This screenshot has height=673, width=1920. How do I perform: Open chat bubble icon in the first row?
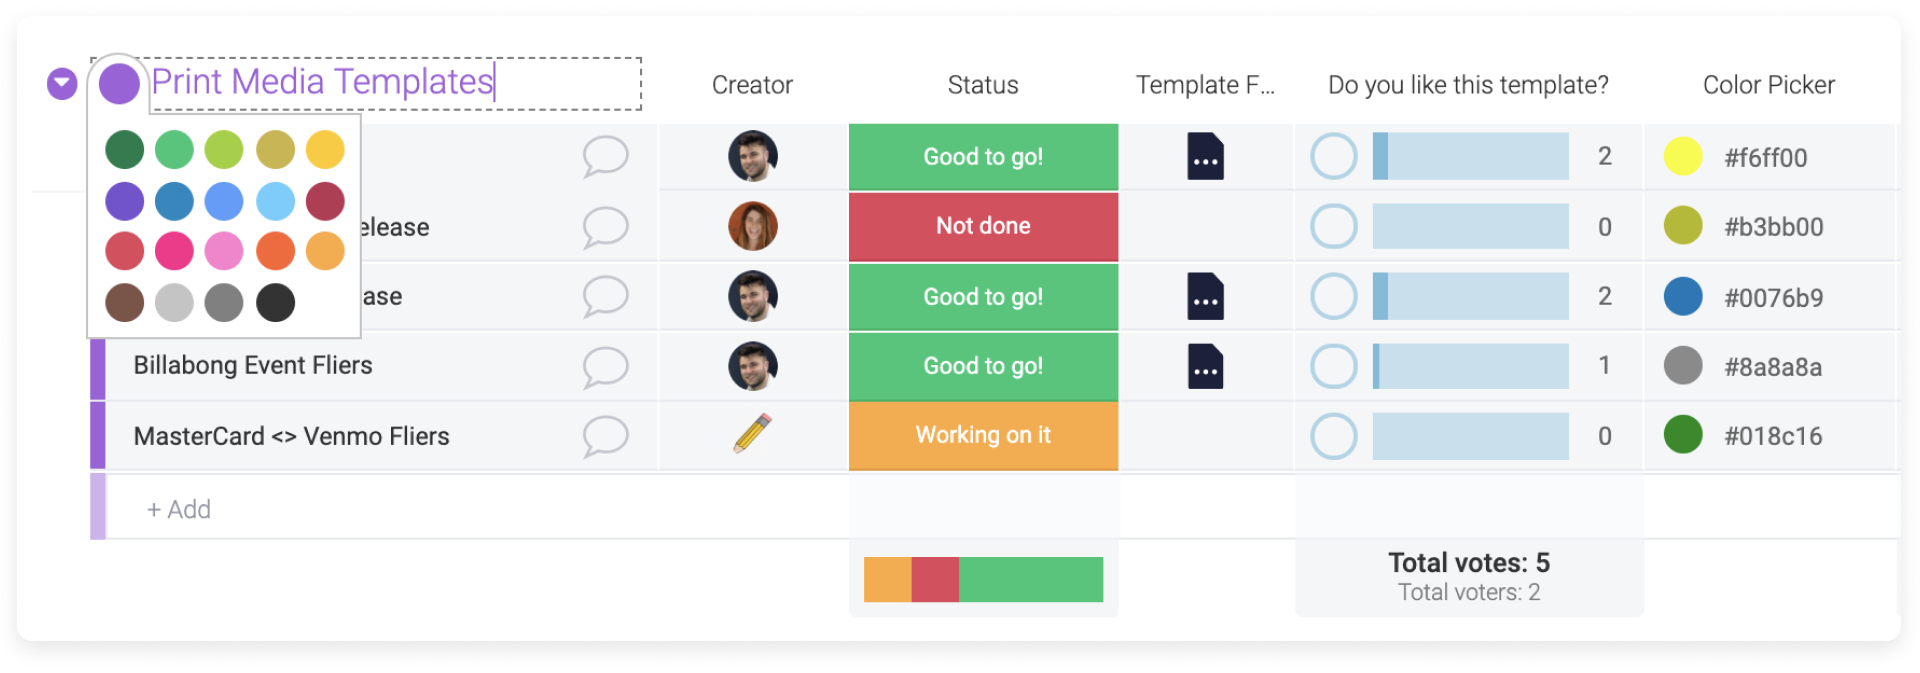click(605, 157)
